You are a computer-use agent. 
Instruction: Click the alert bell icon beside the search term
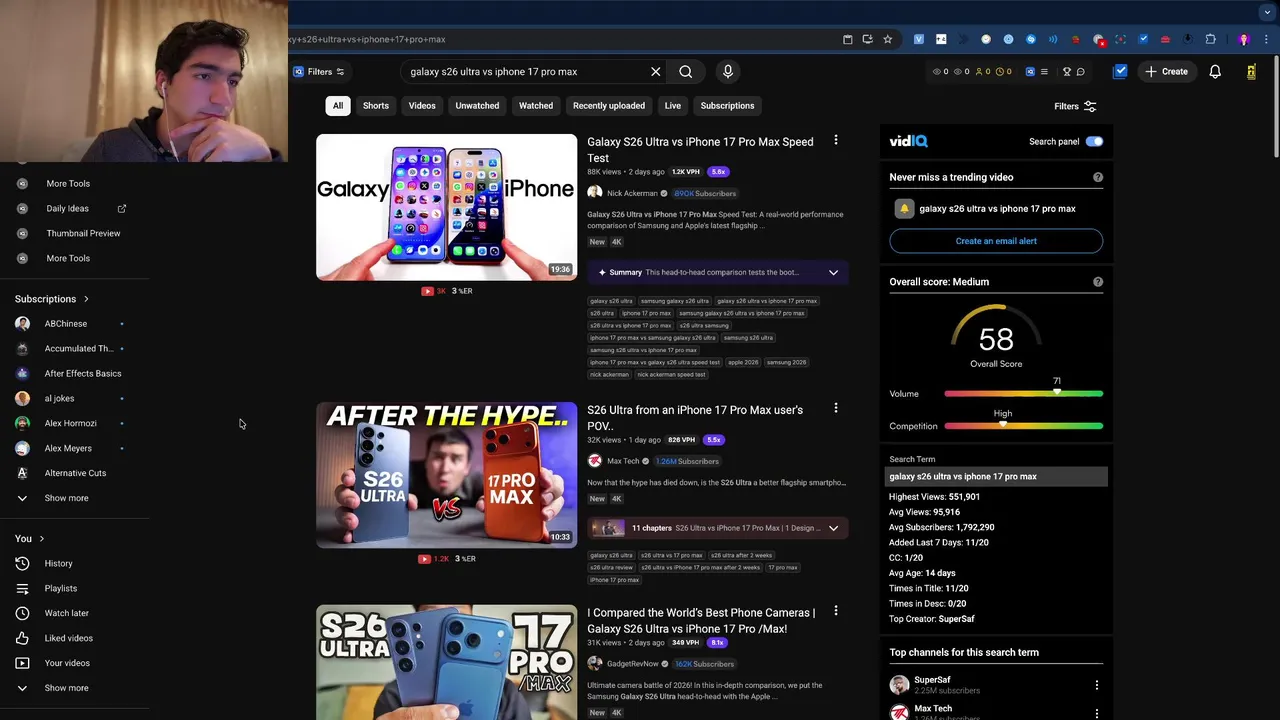point(904,209)
